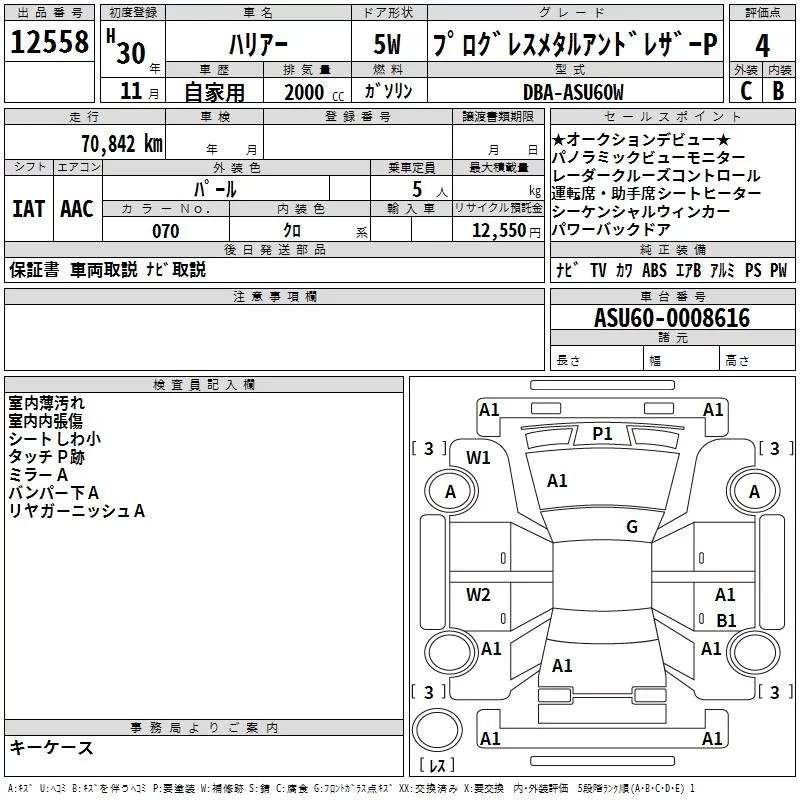Select the shift type IAT

28,209
